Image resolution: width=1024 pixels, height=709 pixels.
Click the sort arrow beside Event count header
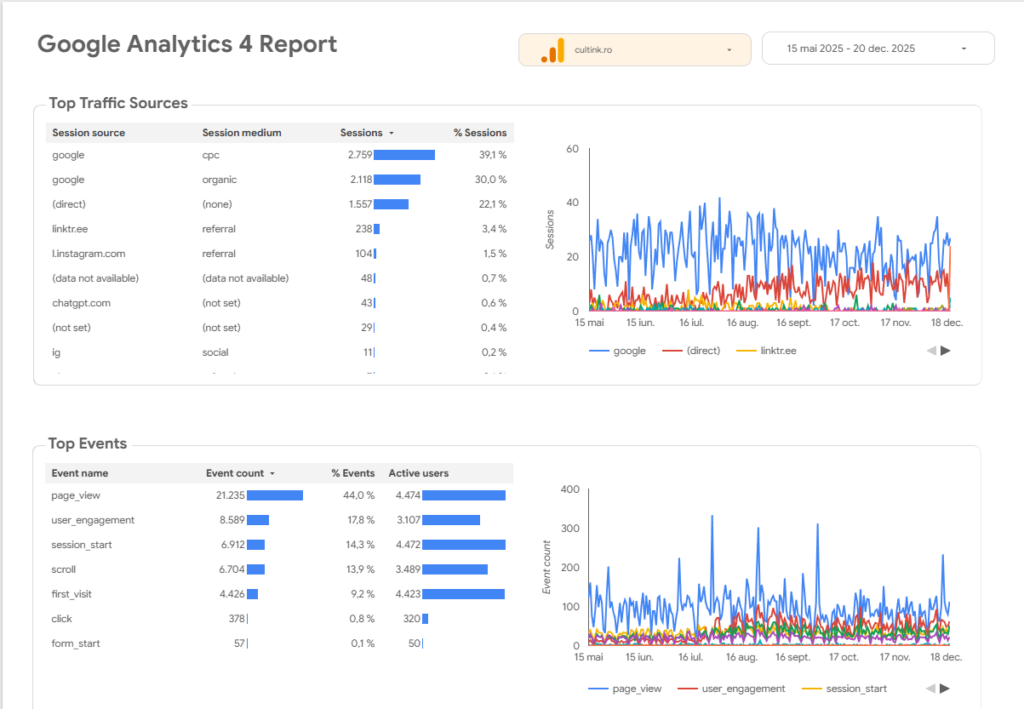click(273, 473)
